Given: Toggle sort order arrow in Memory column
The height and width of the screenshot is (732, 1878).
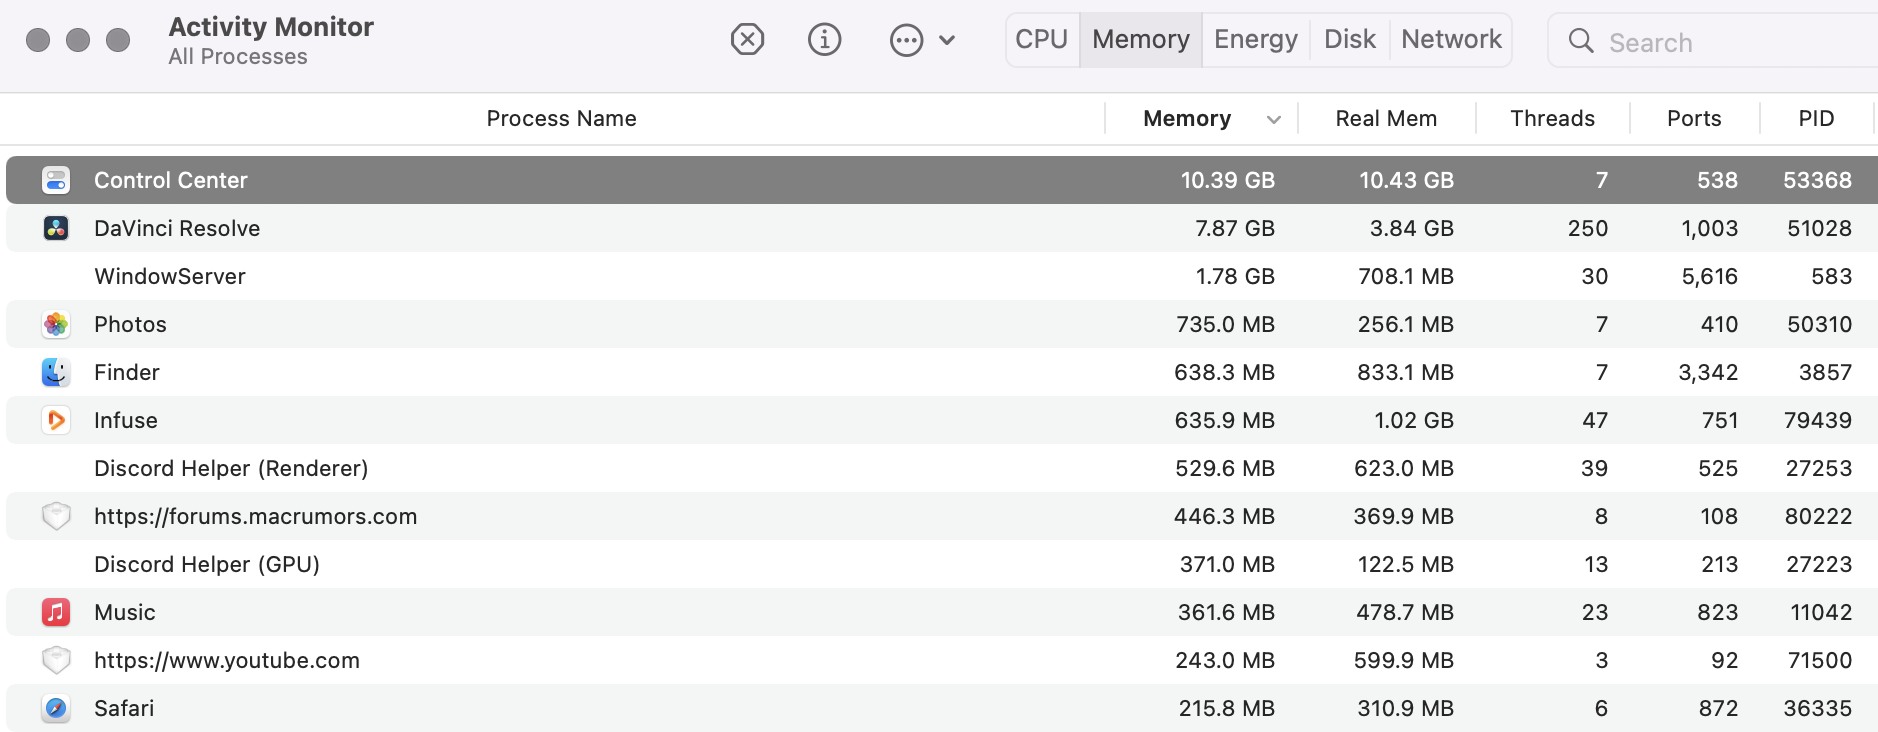Looking at the screenshot, I should point(1274,119).
